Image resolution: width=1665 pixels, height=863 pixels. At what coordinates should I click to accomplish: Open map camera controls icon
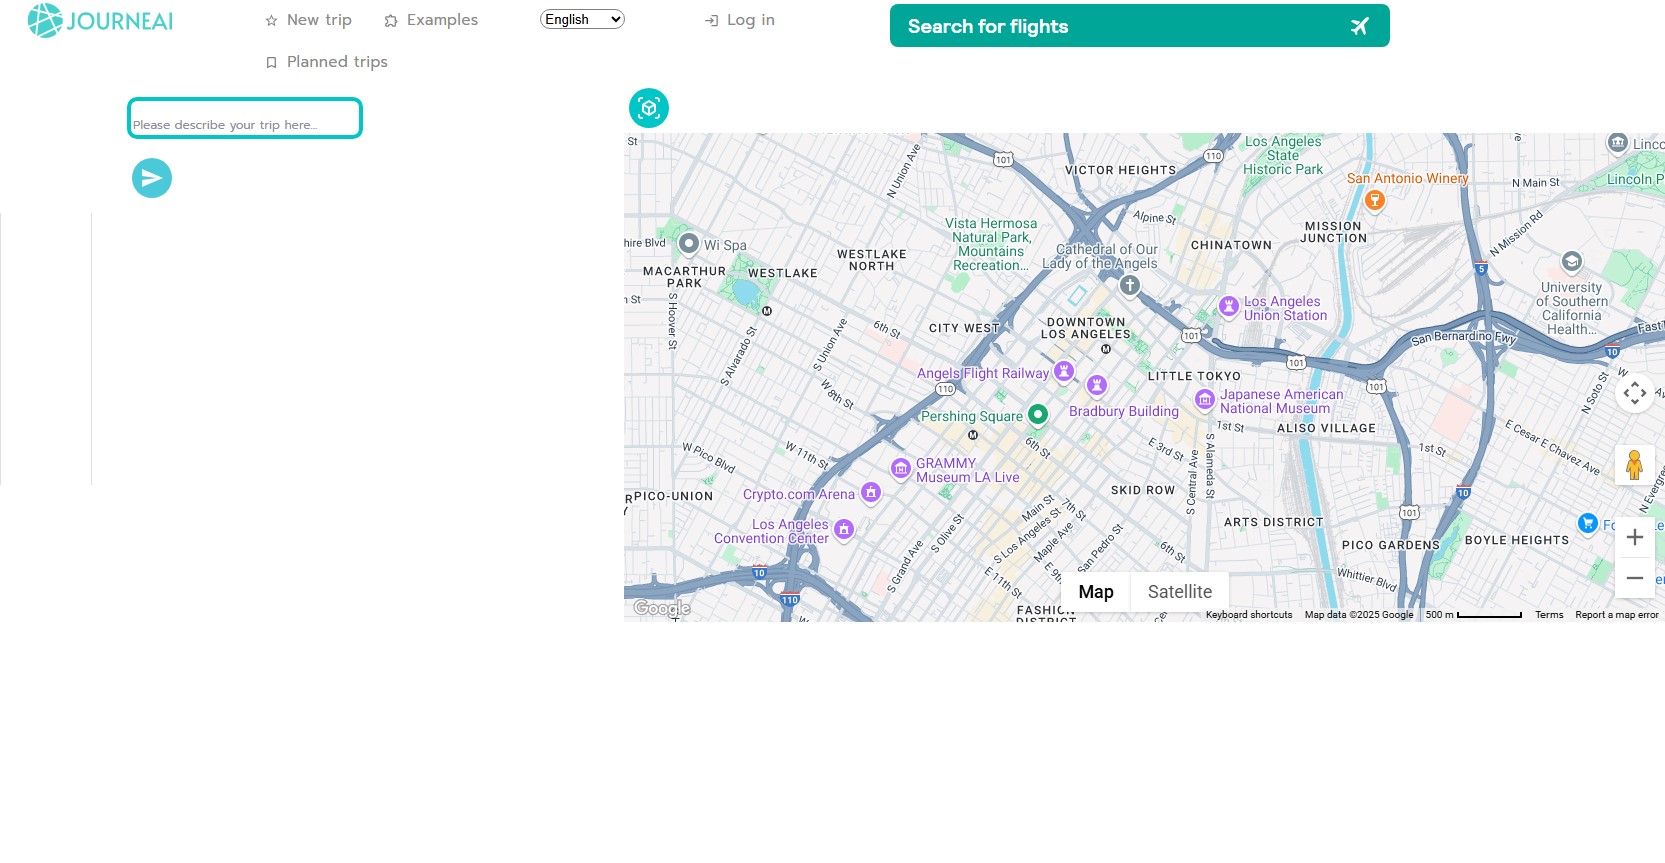pos(1634,393)
